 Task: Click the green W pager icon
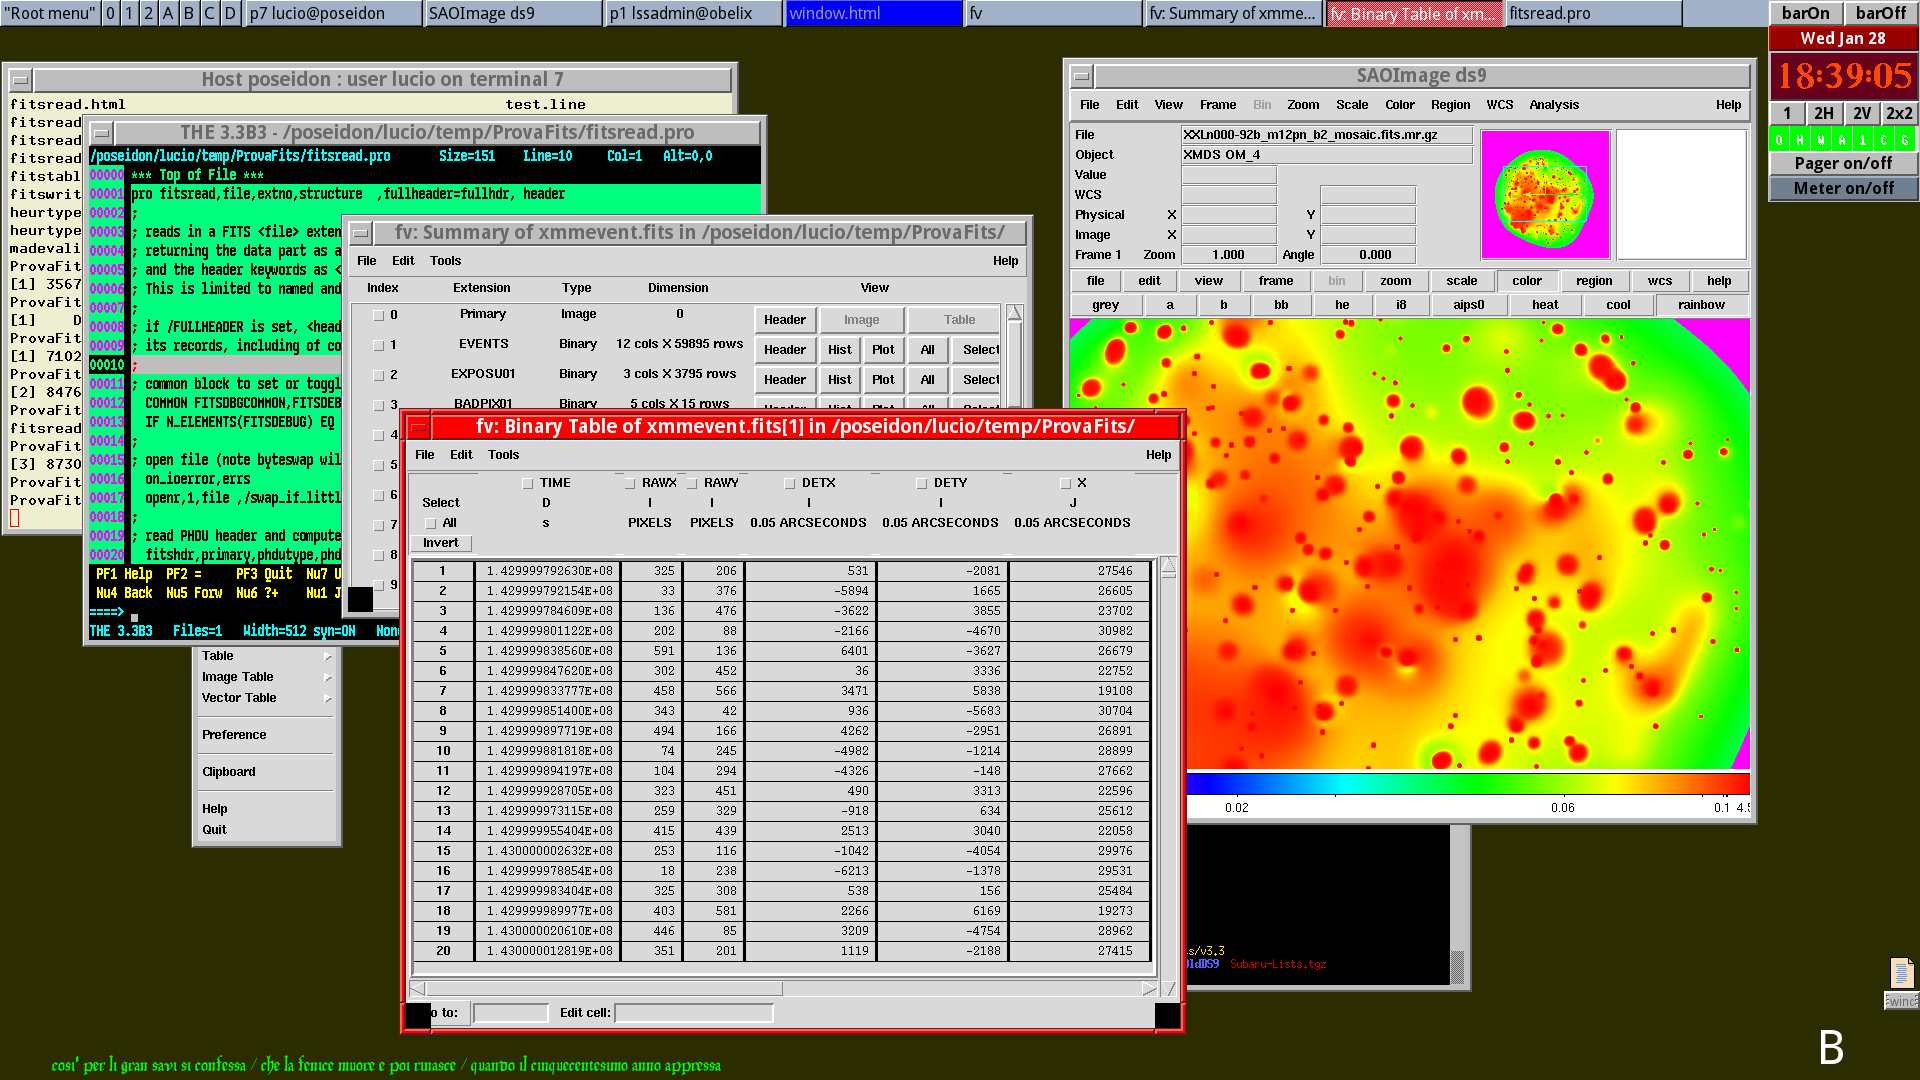(1821, 140)
